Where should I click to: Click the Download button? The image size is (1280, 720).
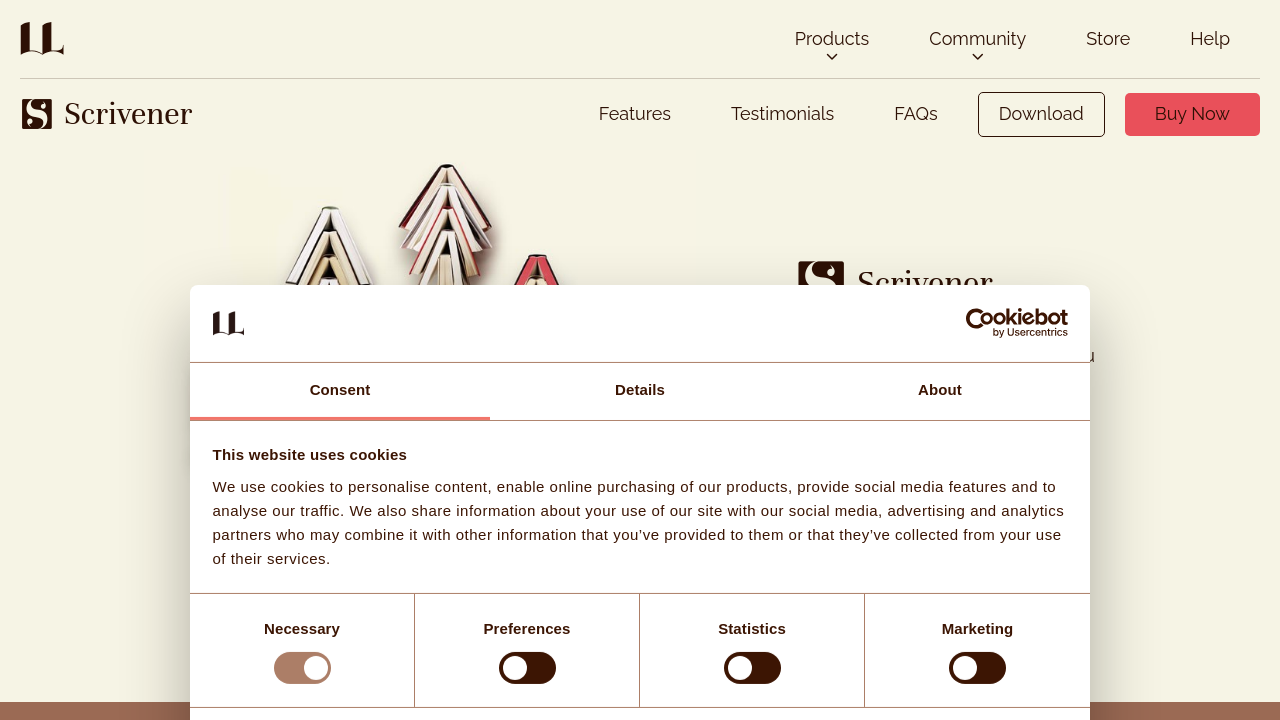1041,114
